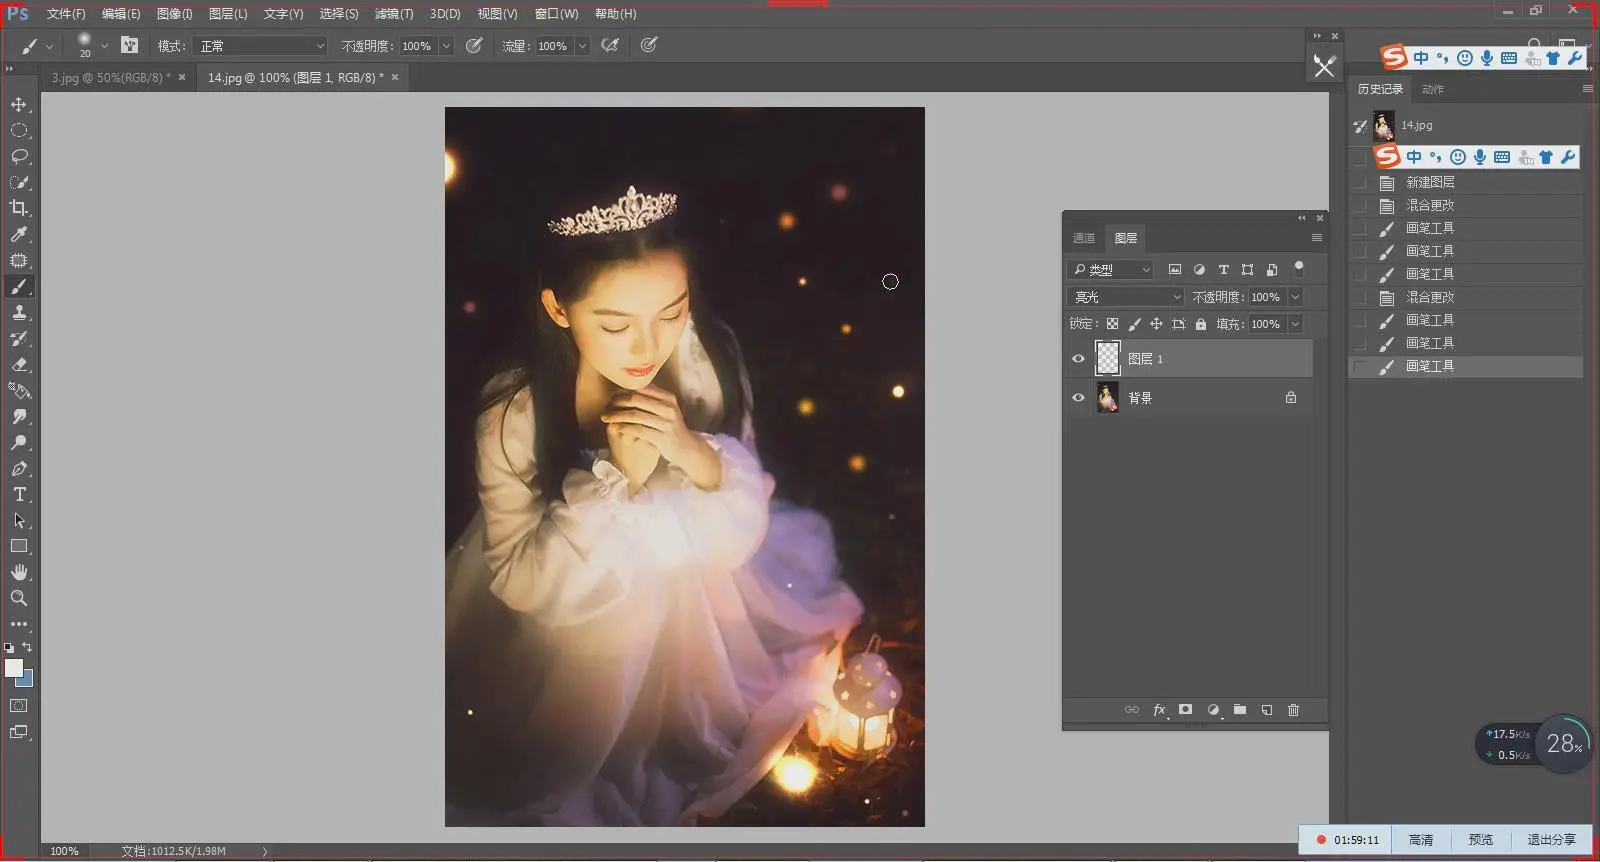Viewport: 1600px width, 862px height.
Task: Open layer filter 类型 dropdown
Action: tap(1110, 269)
